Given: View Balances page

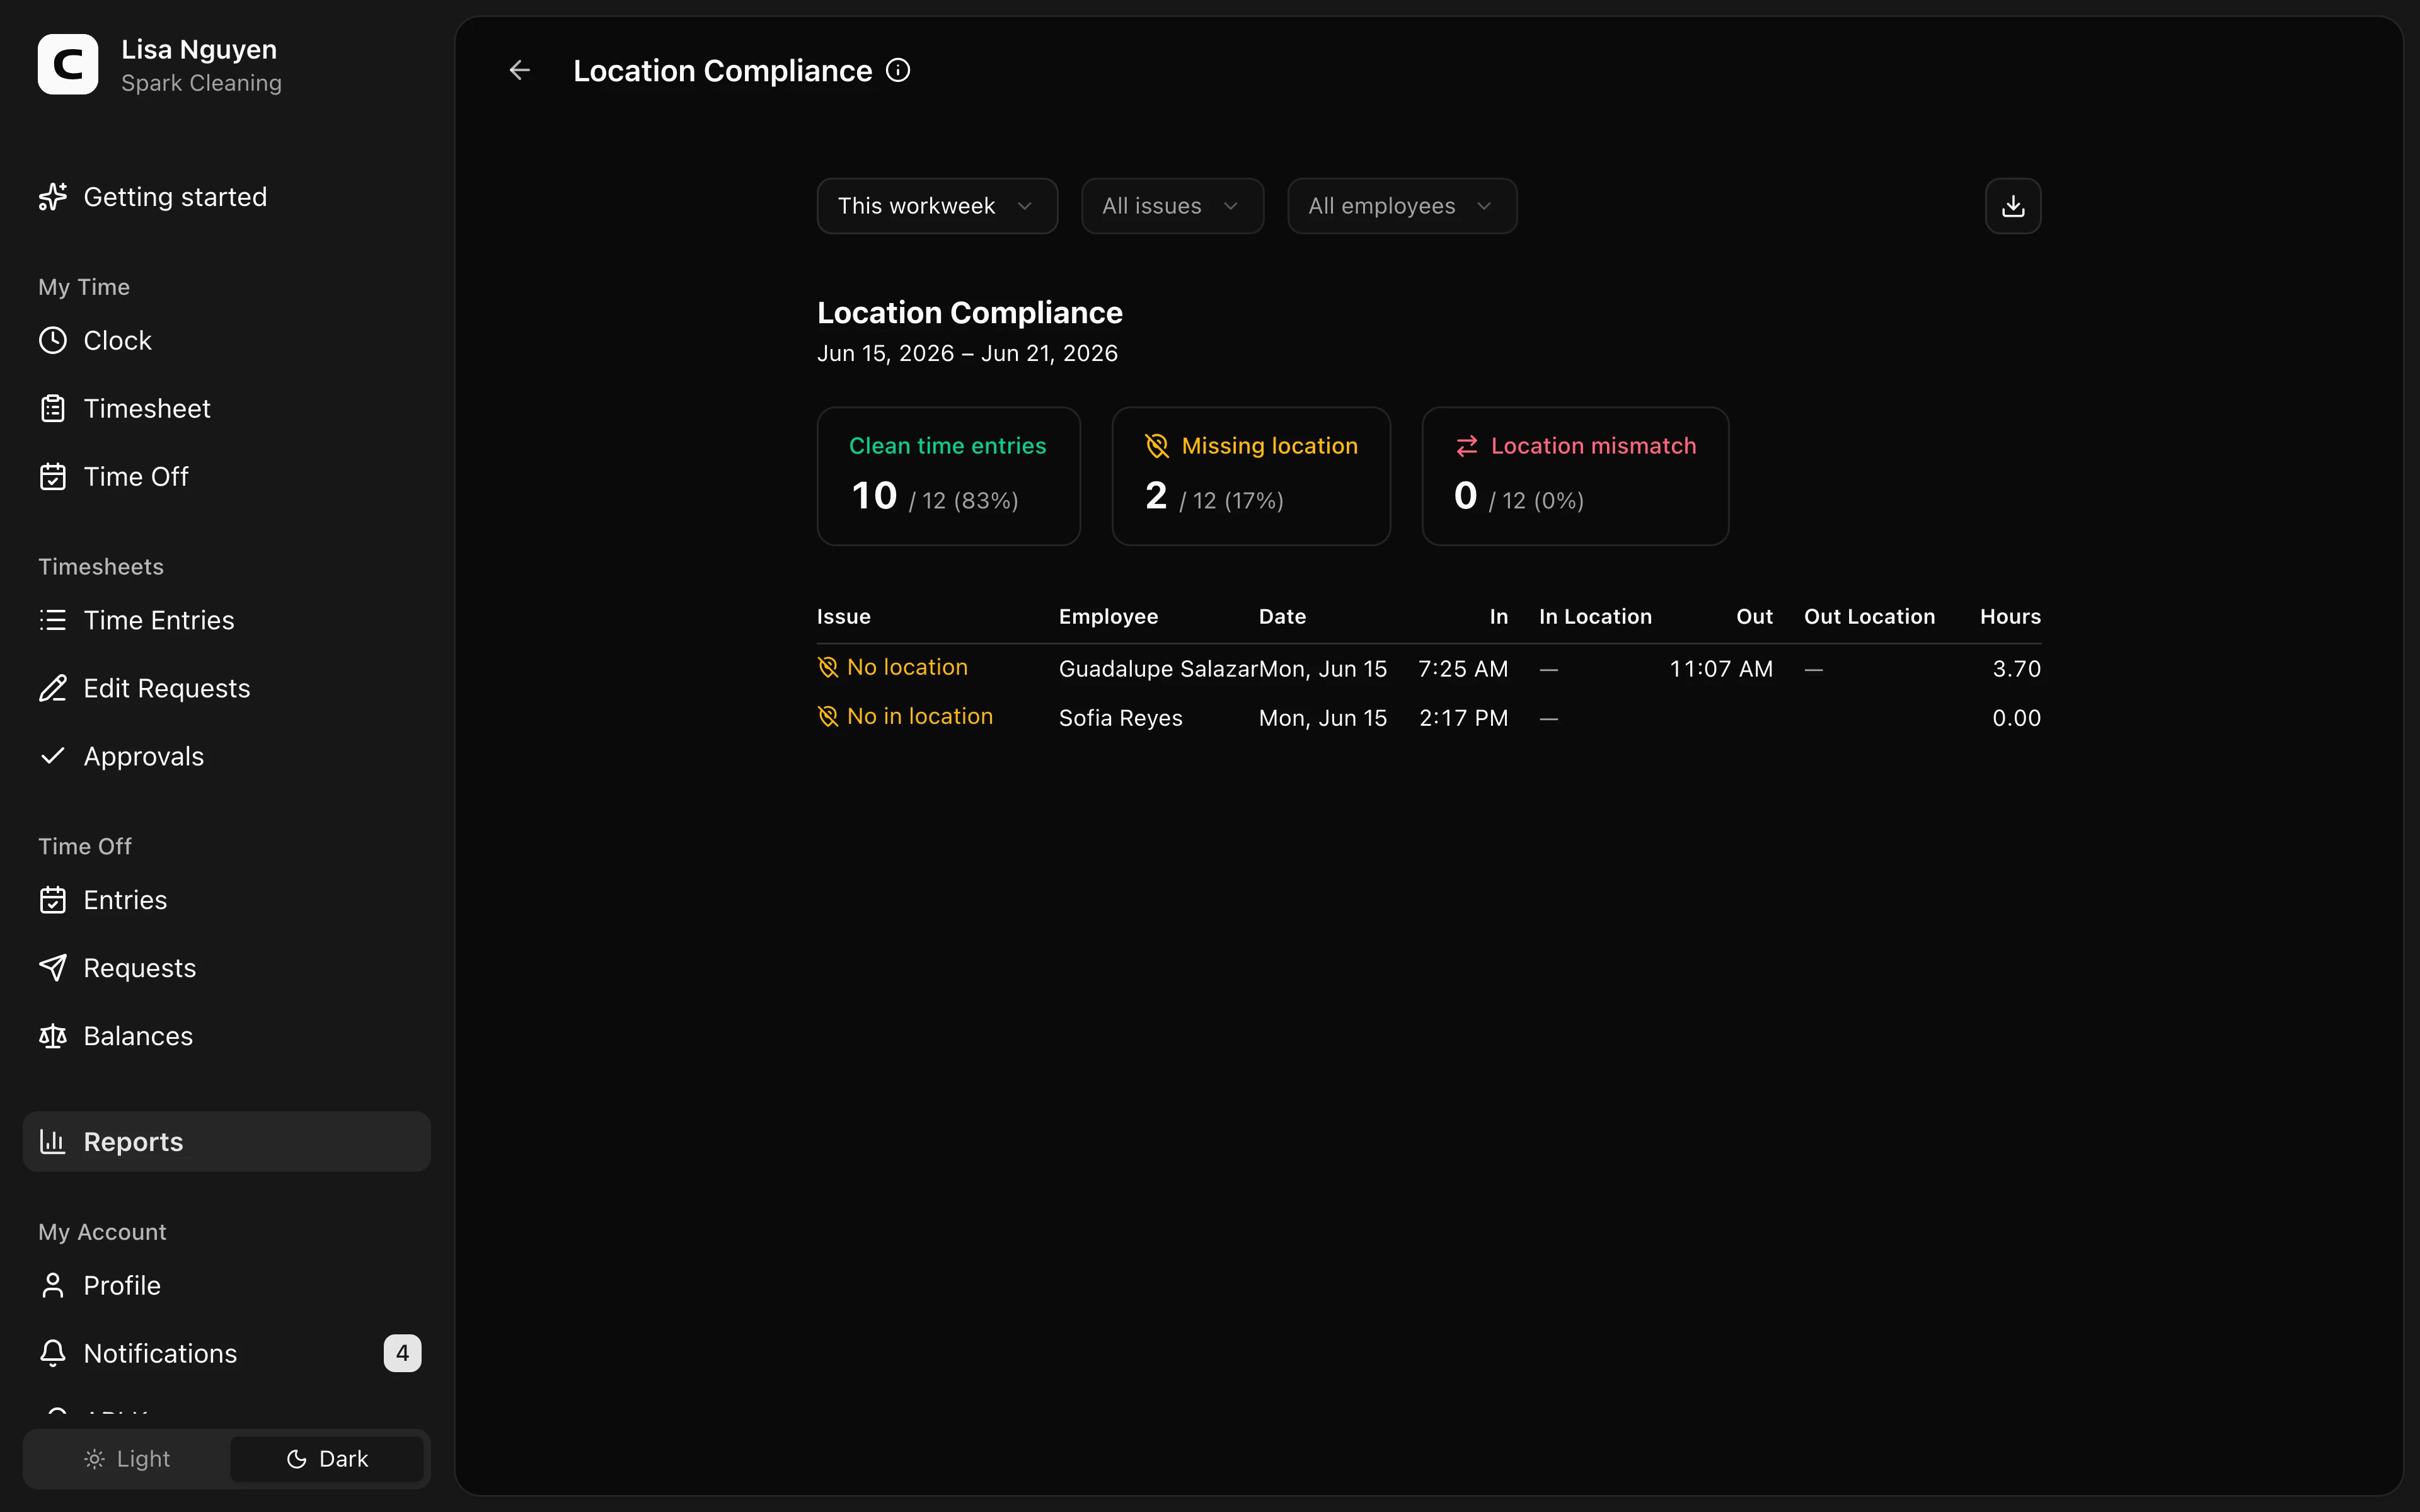Looking at the screenshot, I should tap(227, 1036).
